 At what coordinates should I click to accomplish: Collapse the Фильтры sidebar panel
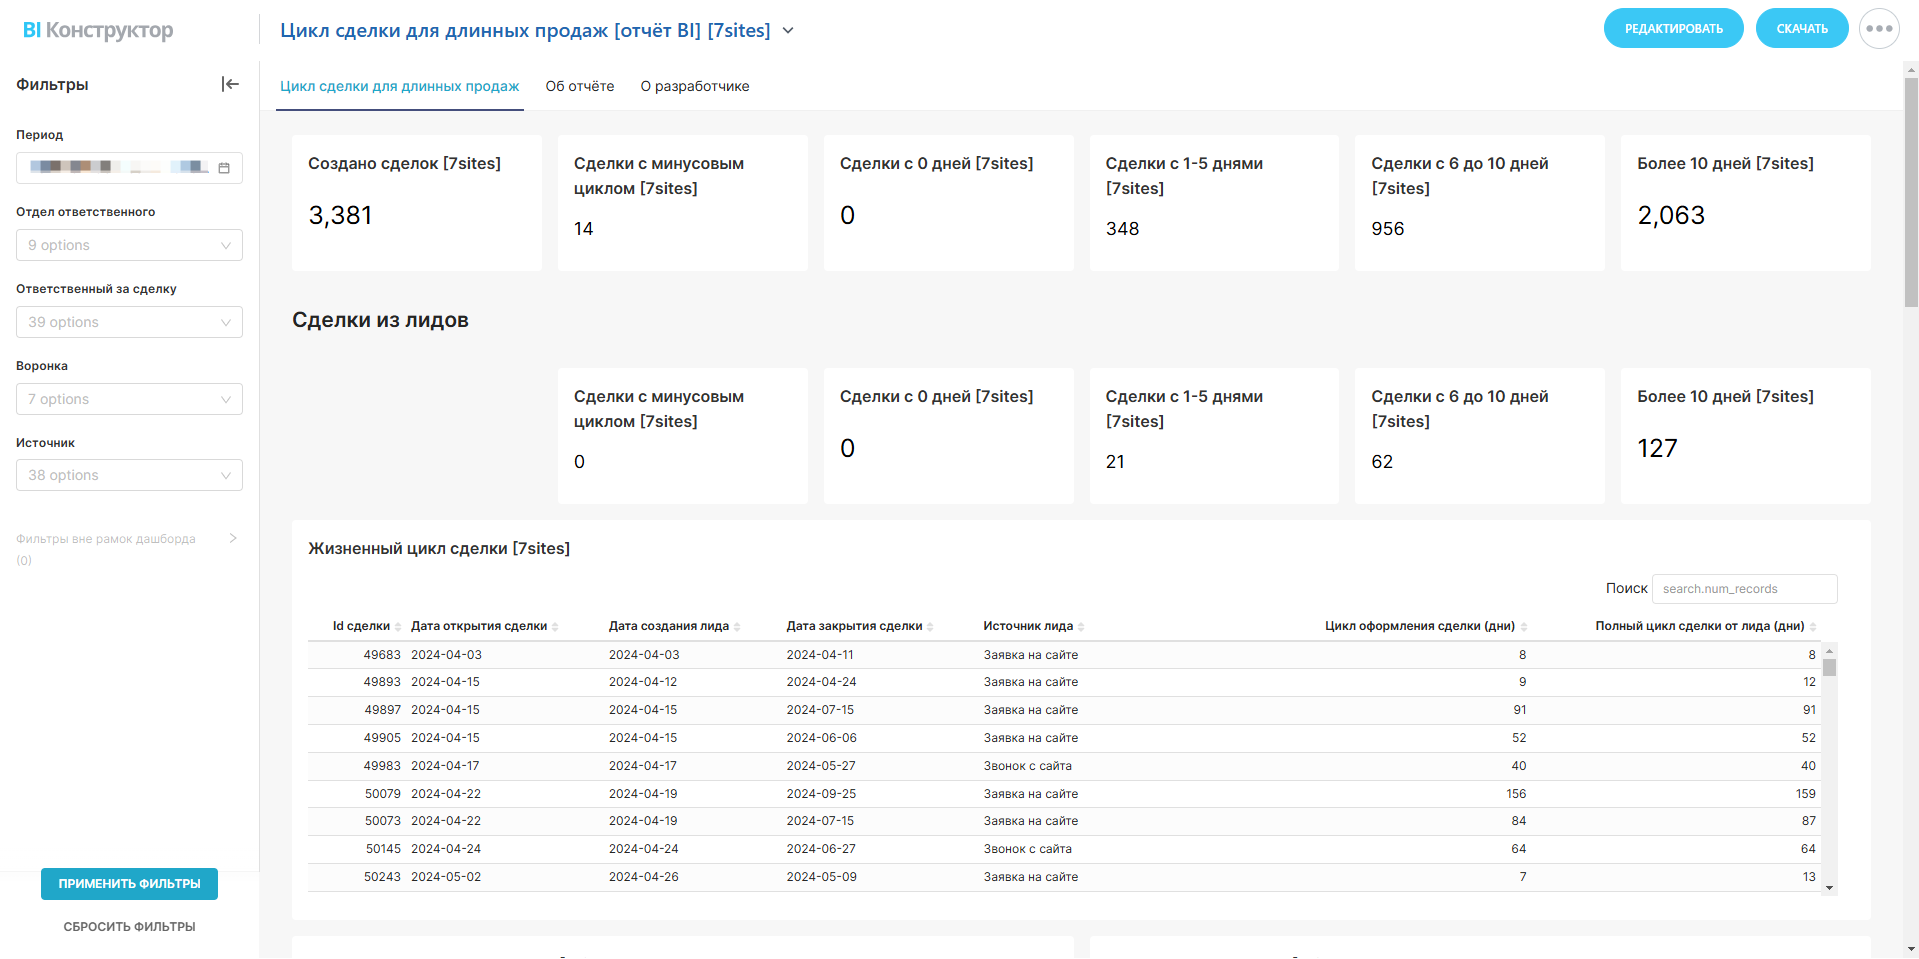230,85
